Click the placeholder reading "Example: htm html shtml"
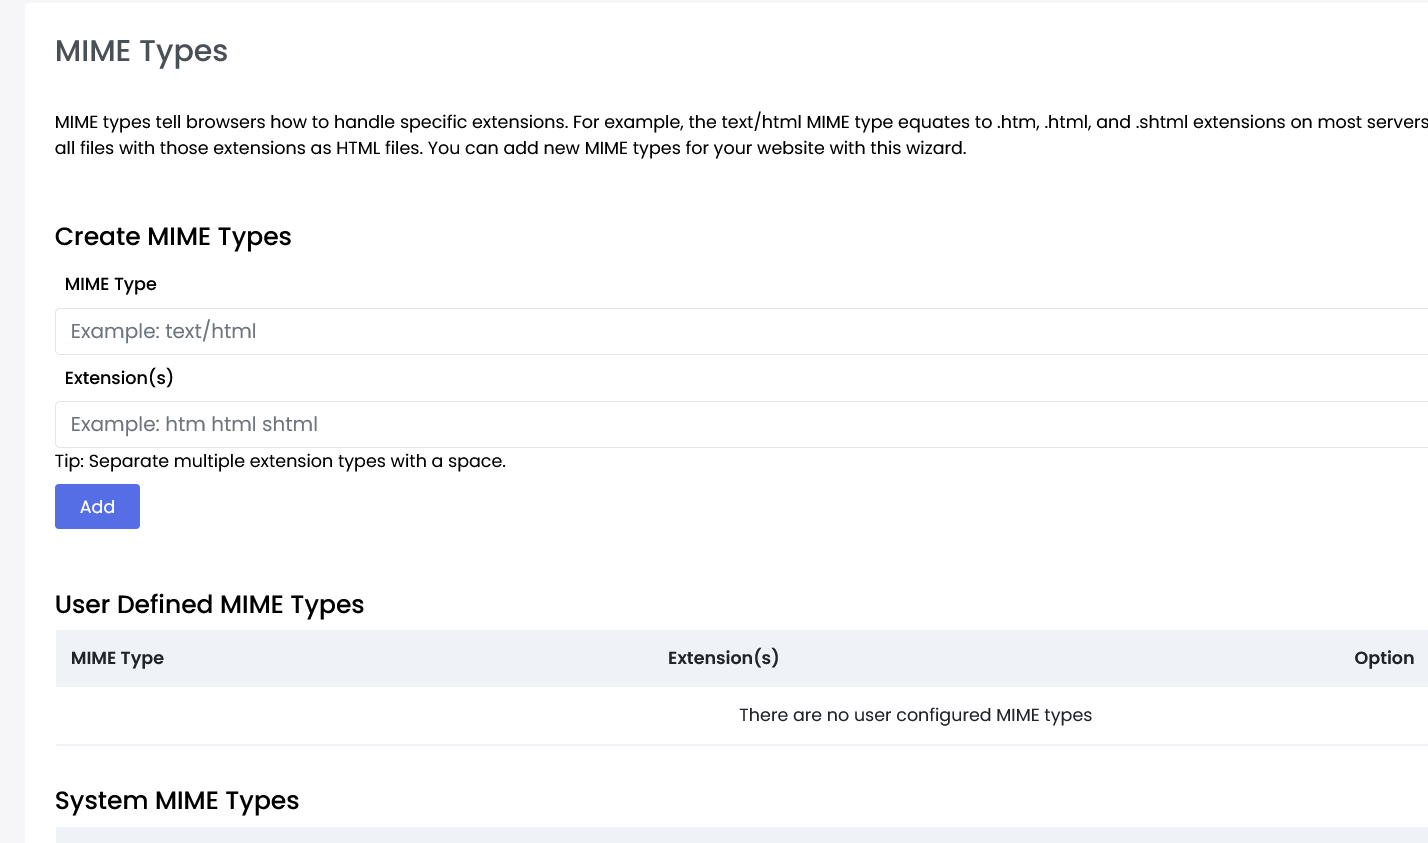 [192, 424]
